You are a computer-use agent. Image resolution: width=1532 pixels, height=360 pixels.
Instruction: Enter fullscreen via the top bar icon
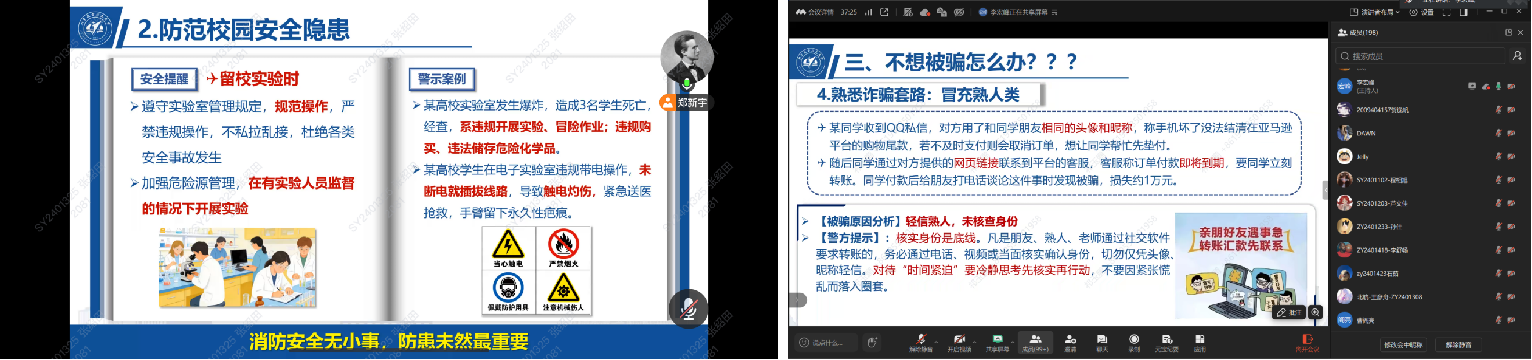[1447, 12]
